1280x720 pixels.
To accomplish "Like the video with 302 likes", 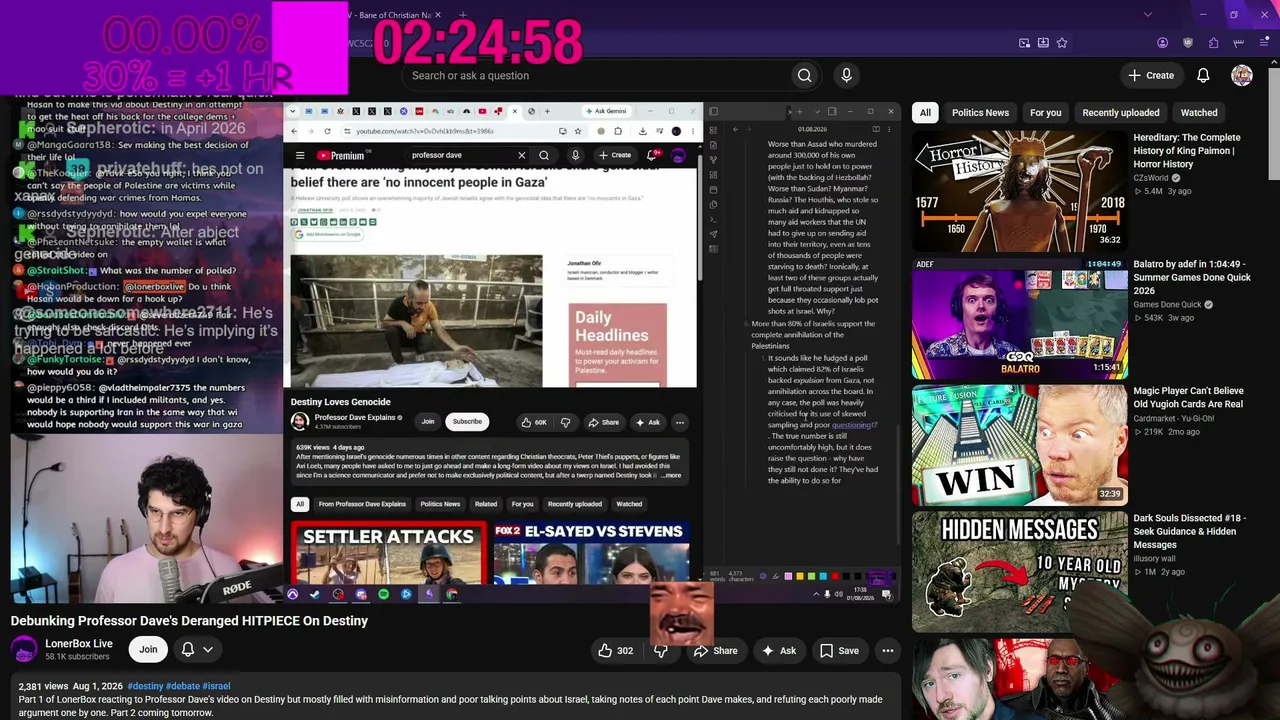I will (x=616, y=651).
